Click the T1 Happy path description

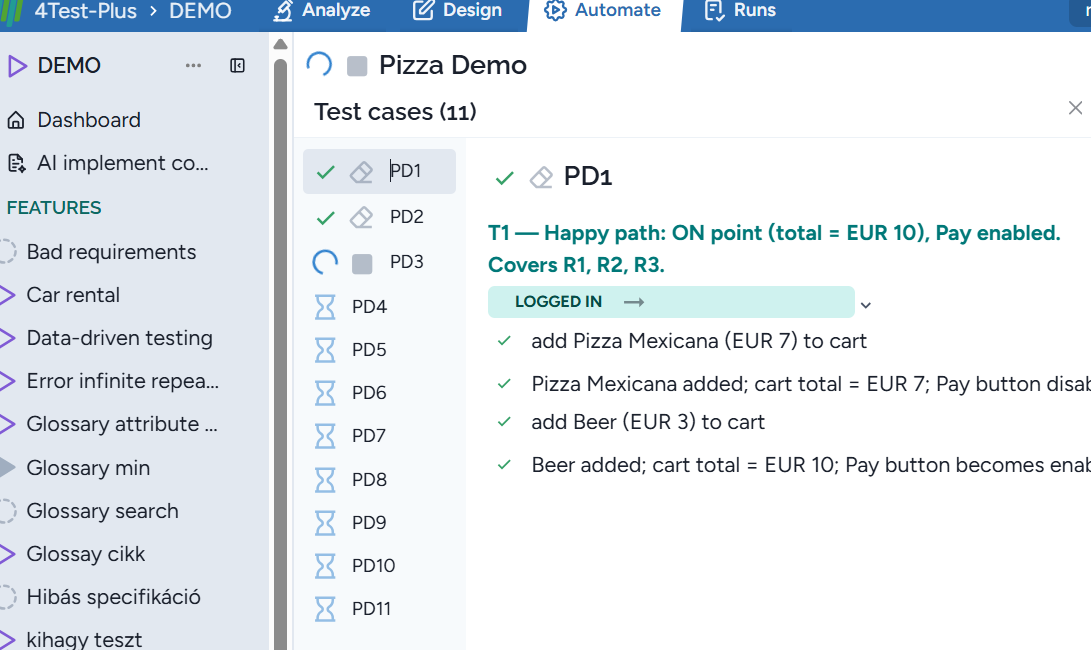point(774,248)
